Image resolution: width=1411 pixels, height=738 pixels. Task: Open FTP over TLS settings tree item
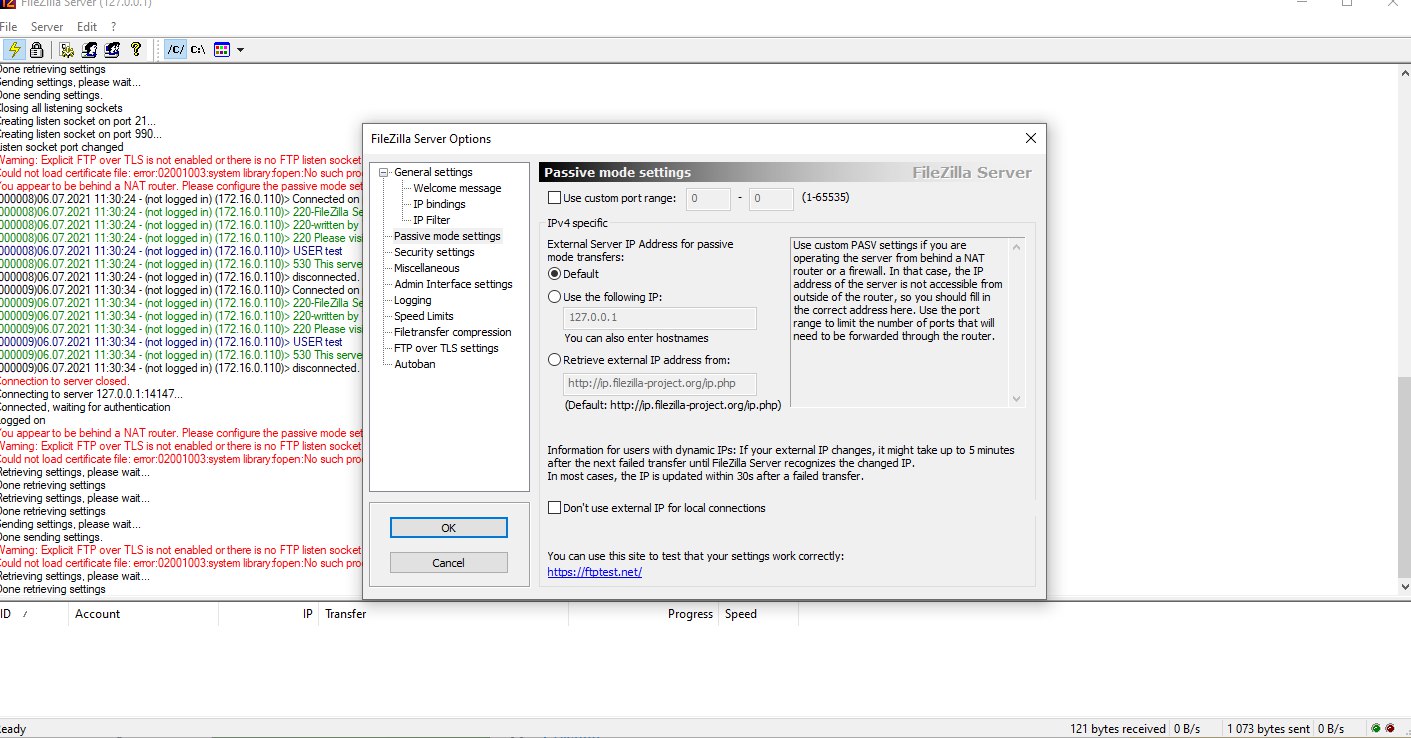tap(446, 348)
